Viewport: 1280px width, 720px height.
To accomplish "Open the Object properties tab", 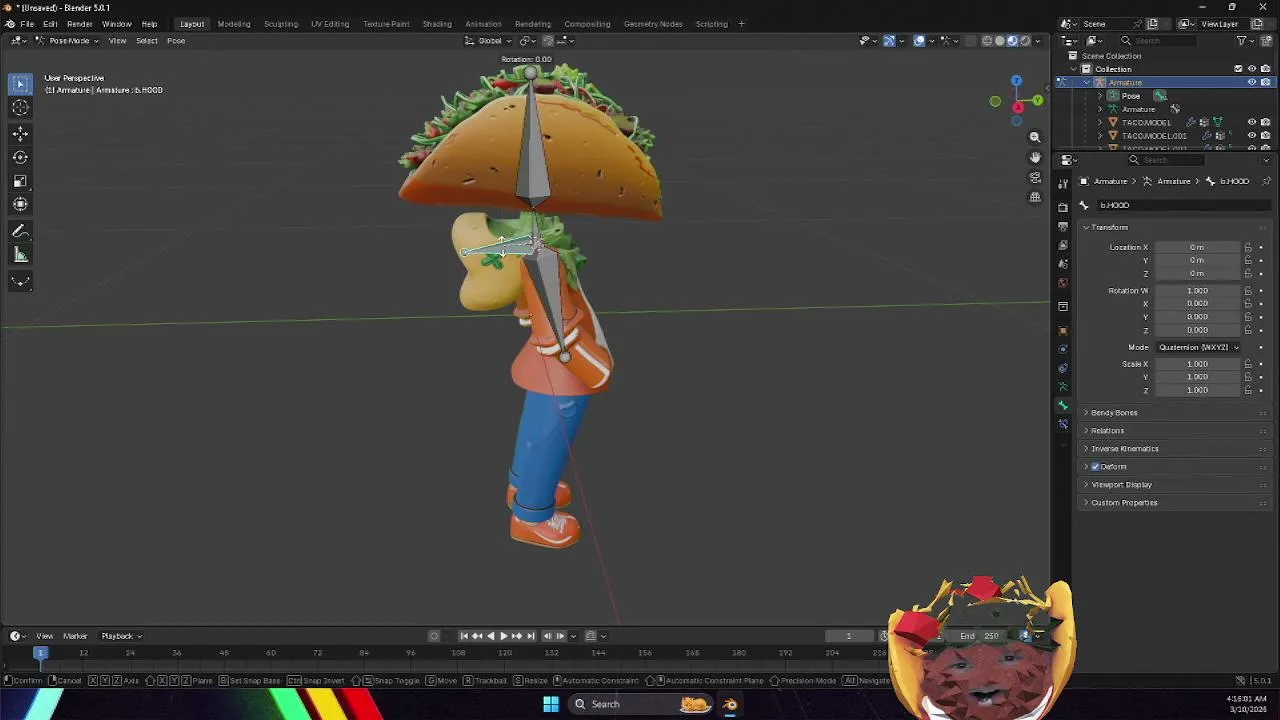I will (x=1063, y=329).
